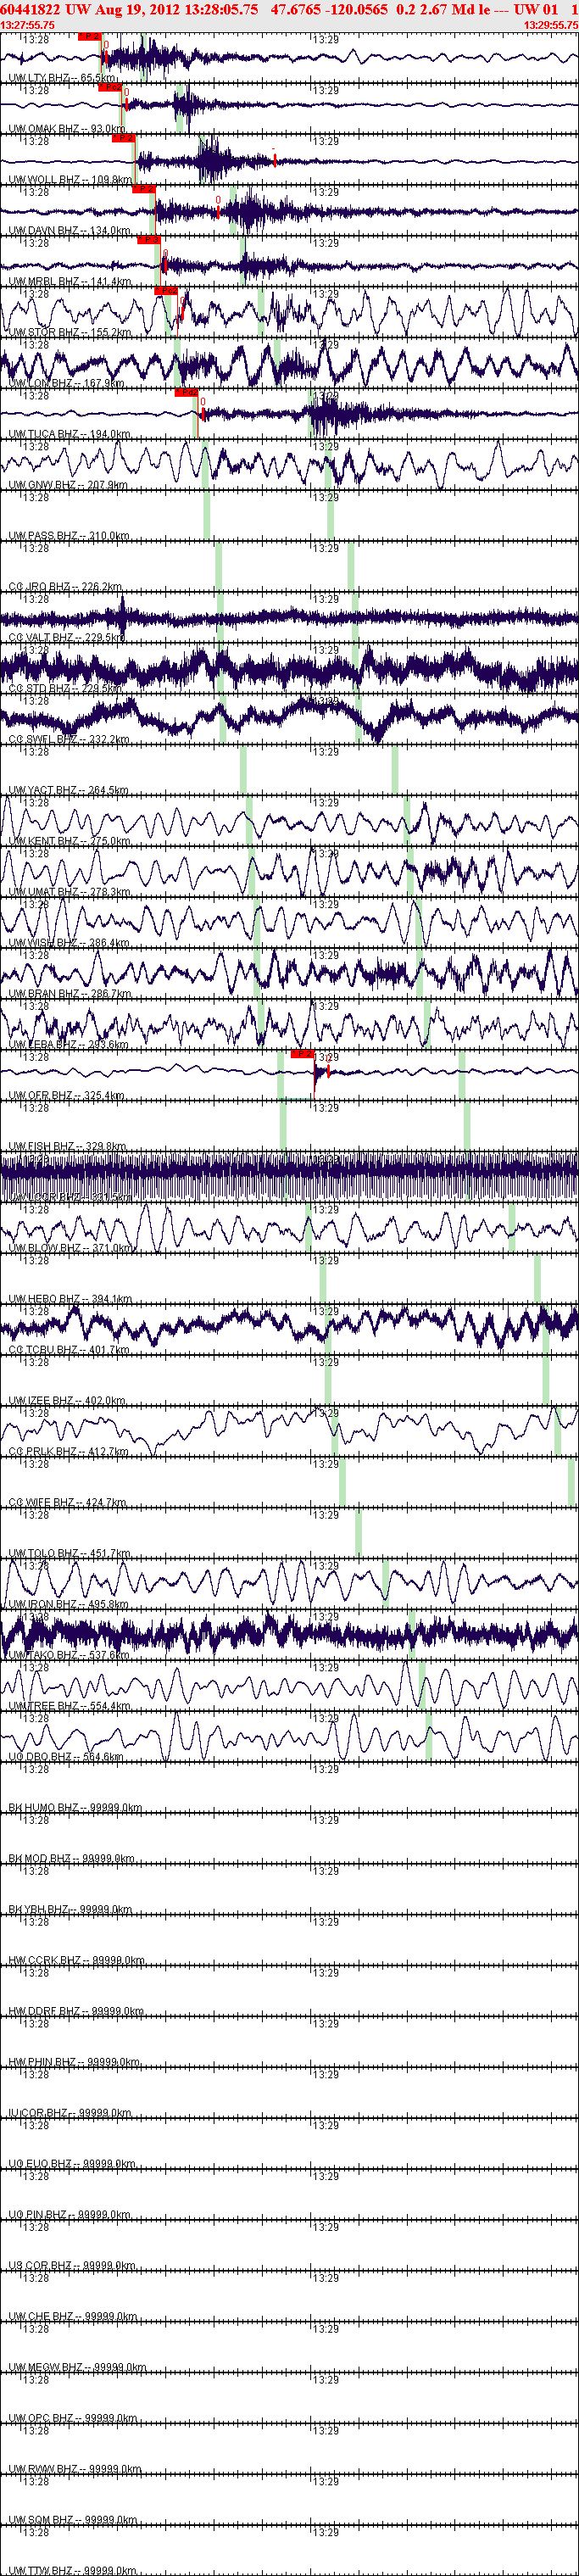Select station label UW OFR BHZ 325.4km
579x2576 pixels.
coord(66,1096)
